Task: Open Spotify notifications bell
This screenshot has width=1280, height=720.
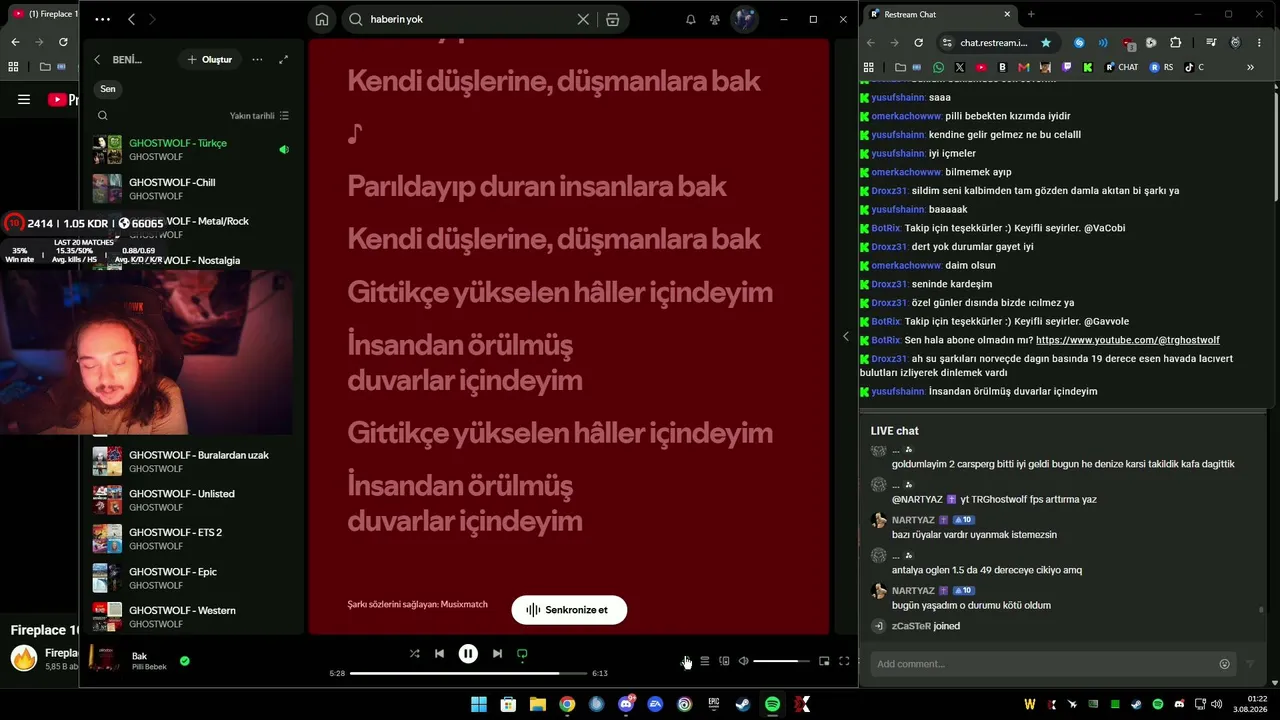Action: coord(690,19)
